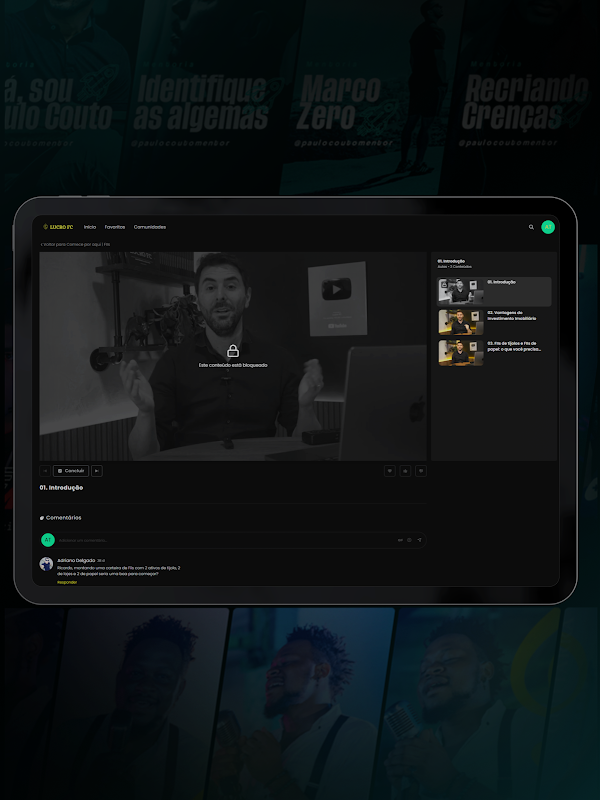Open the search magnifier icon
The width and height of the screenshot is (600, 800).
(531, 227)
